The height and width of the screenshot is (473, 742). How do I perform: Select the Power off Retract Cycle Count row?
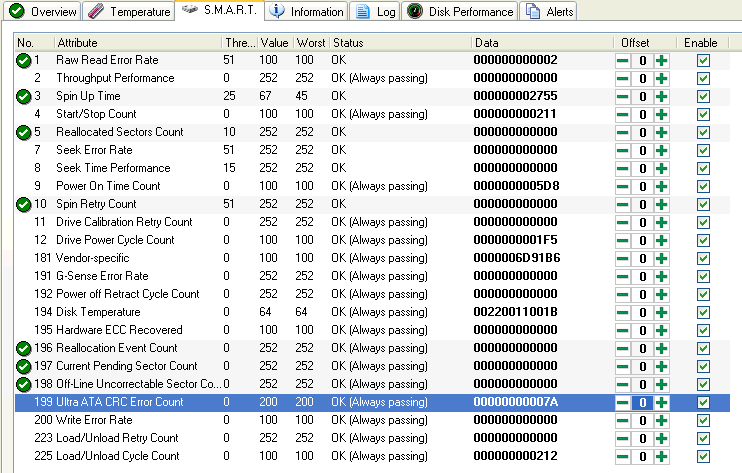click(372, 294)
